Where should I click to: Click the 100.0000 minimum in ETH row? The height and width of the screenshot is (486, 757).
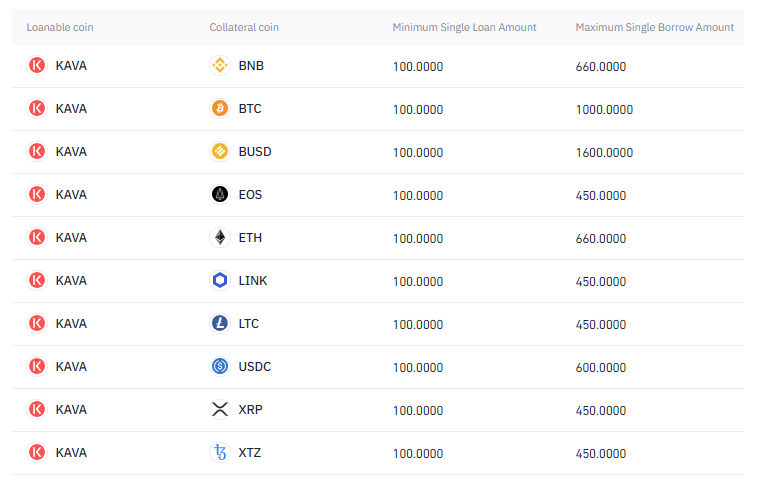click(418, 238)
